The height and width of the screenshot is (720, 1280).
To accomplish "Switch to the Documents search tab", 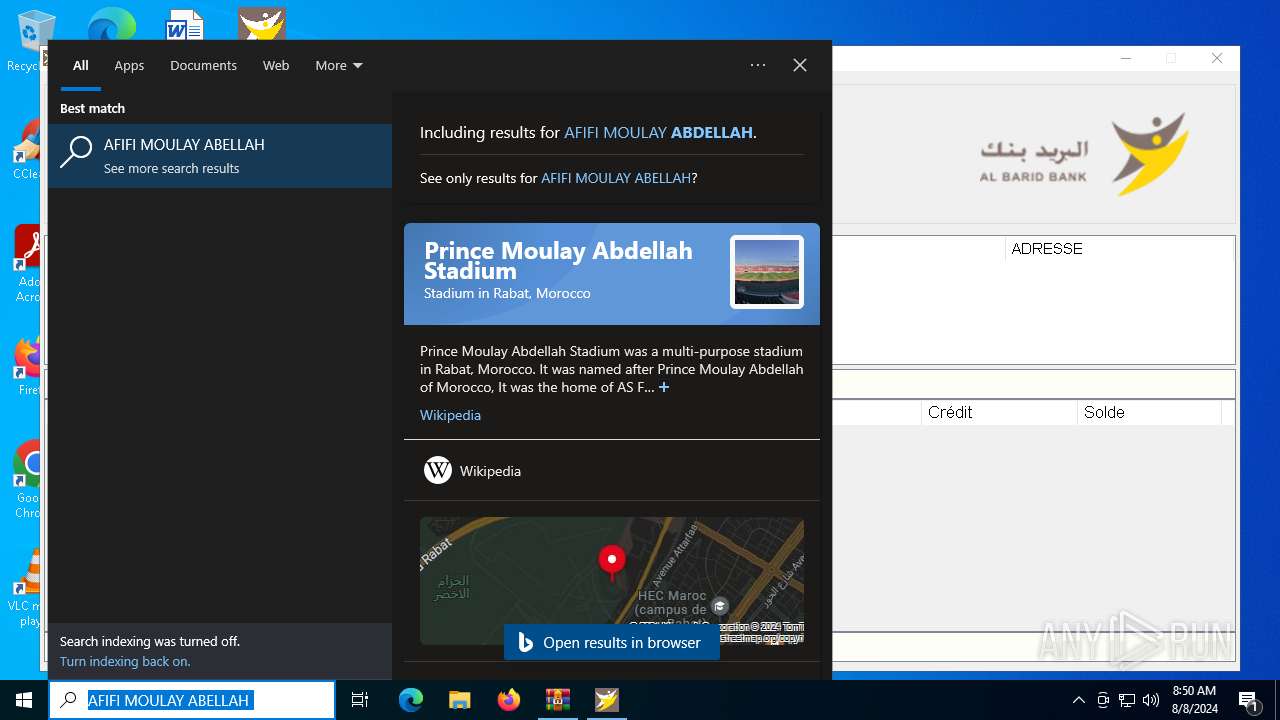I will click(x=203, y=65).
